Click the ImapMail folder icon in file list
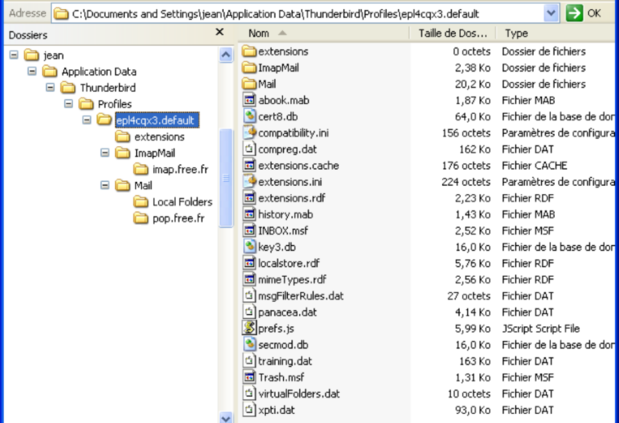 click(x=249, y=67)
